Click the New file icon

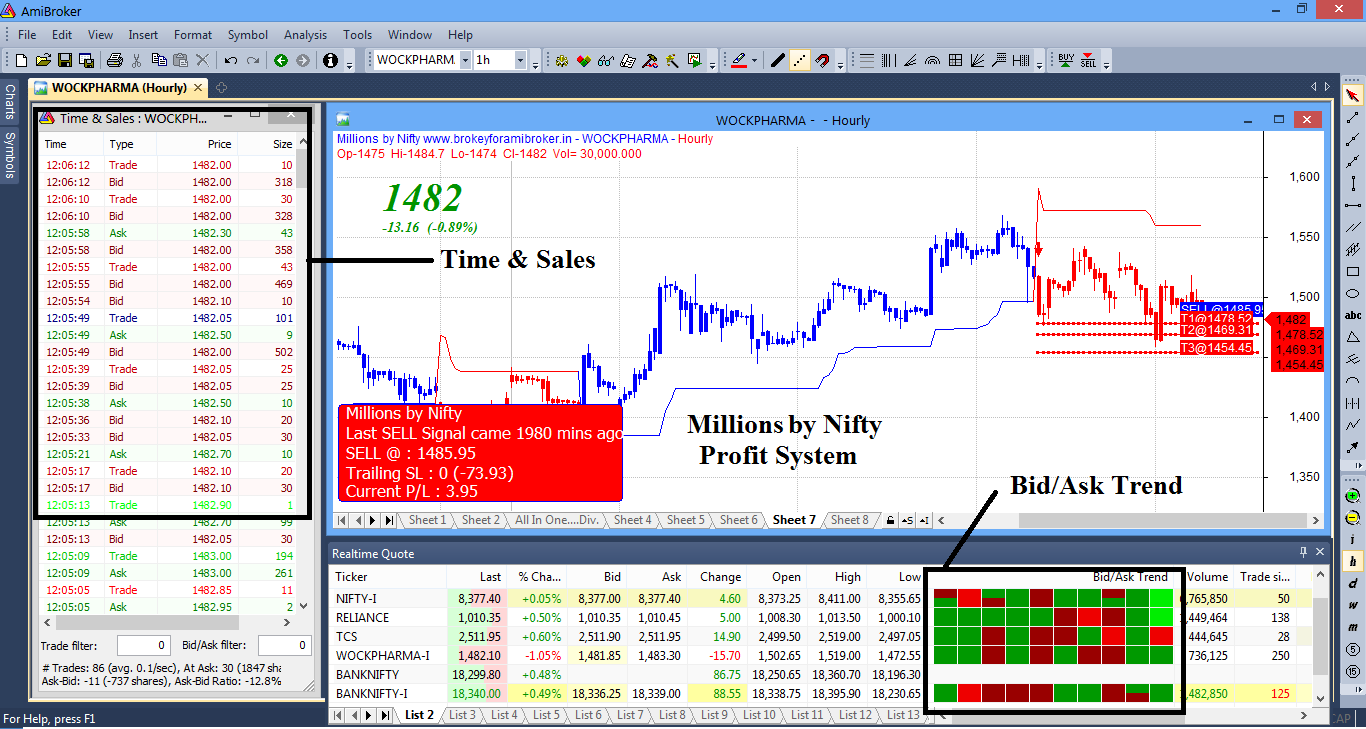pyautogui.click(x=20, y=60)
